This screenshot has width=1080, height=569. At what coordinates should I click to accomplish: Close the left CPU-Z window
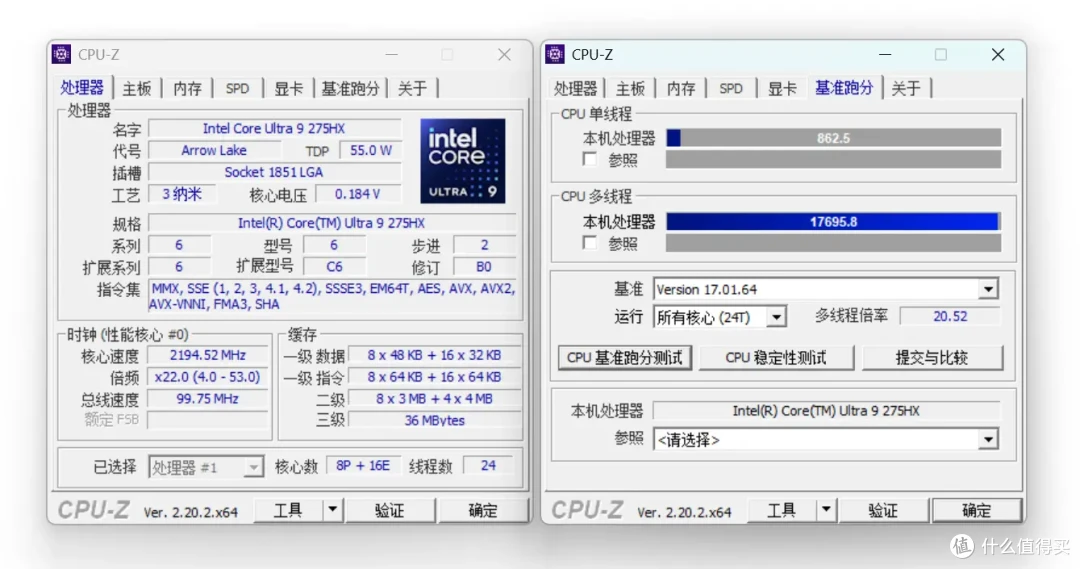504,54
